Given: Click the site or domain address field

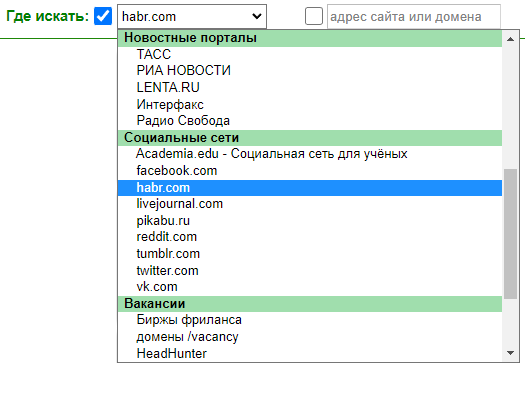Looking at the screenshot, I should 414,16.
